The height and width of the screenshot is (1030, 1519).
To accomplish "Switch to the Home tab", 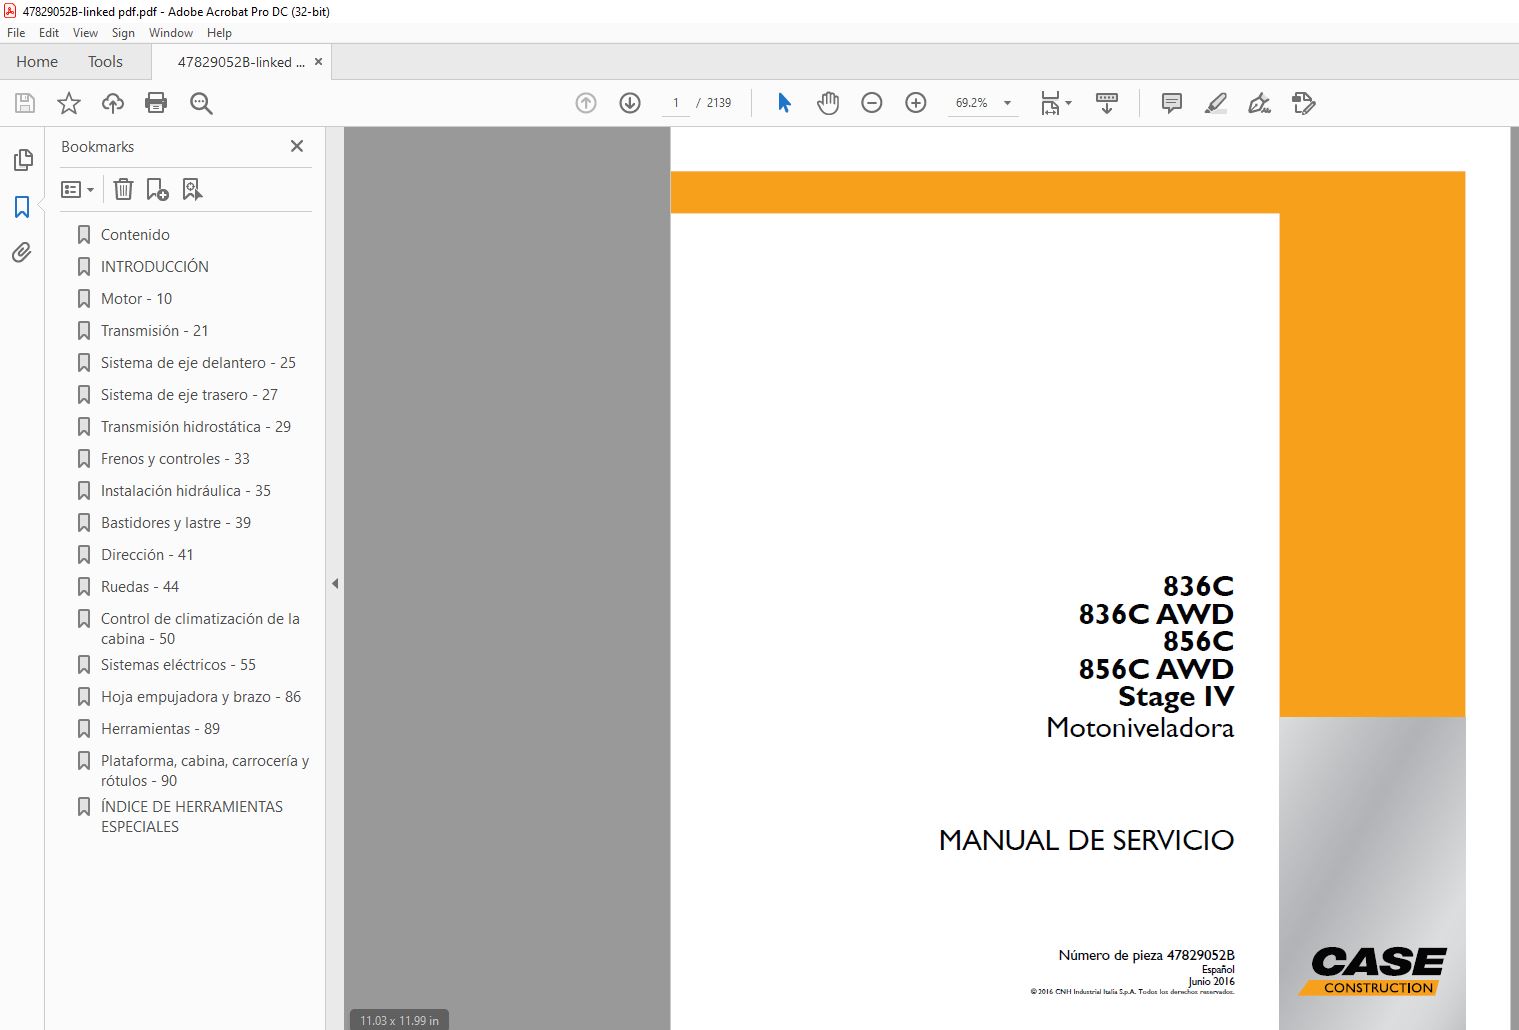I will pyautogui.click(x=37, y=62).
